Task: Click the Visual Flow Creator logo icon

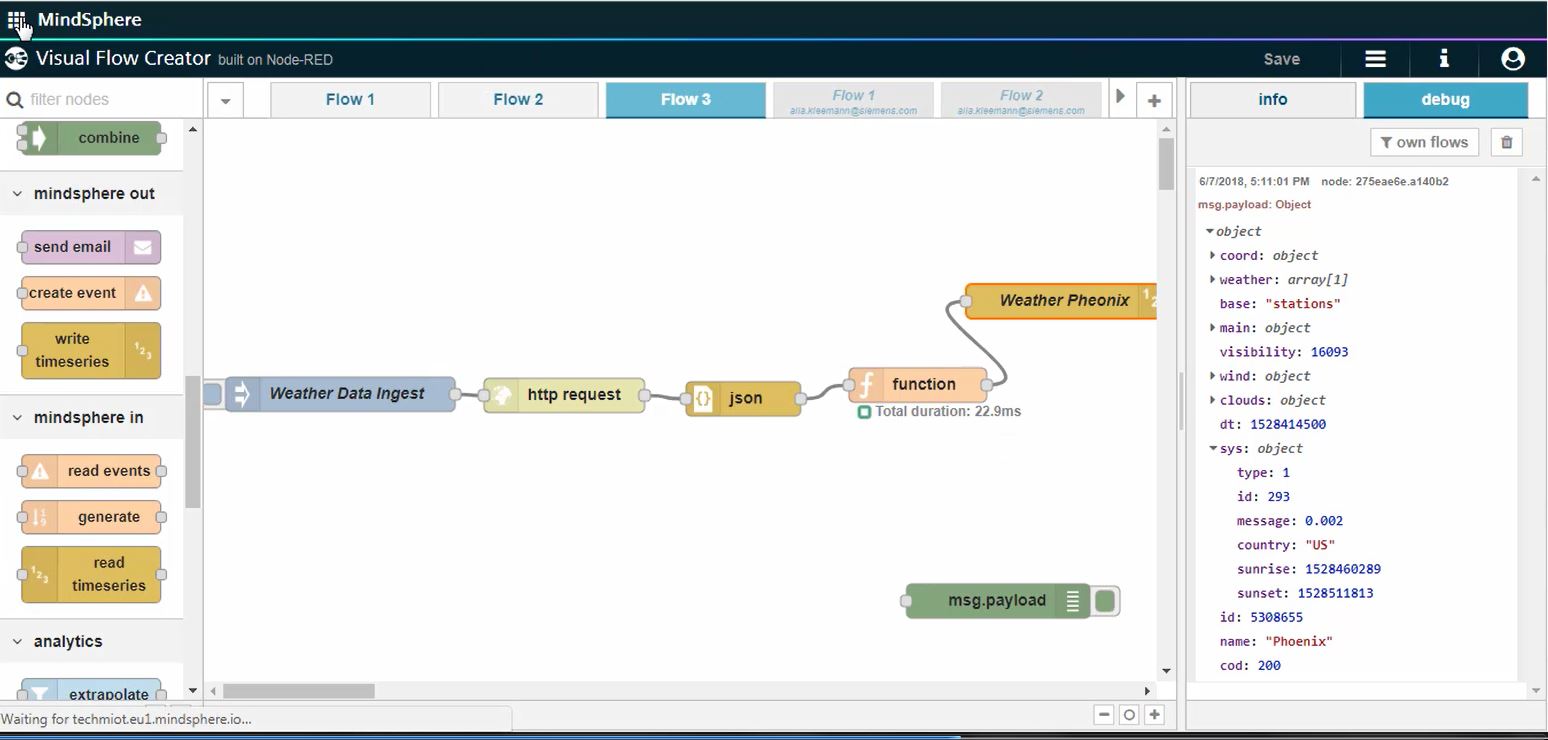Action: (x=16, y=59)
